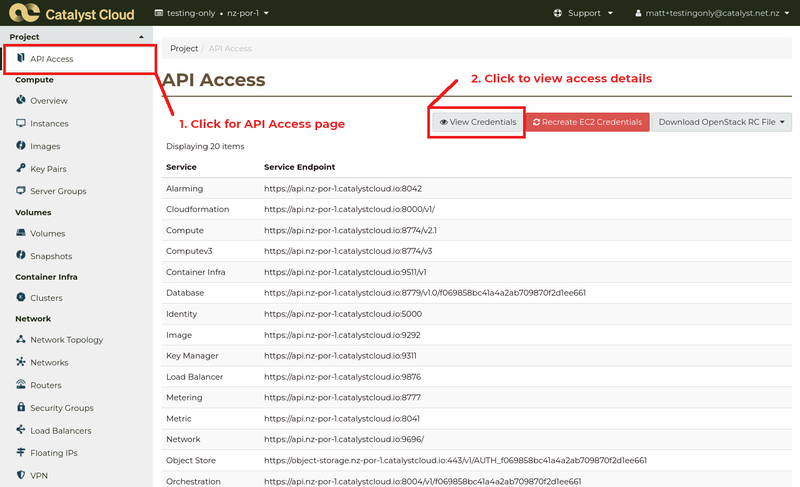Go to the Instances page
The width and height of the screenshot is (800, 487).
[x=49, y=123]
